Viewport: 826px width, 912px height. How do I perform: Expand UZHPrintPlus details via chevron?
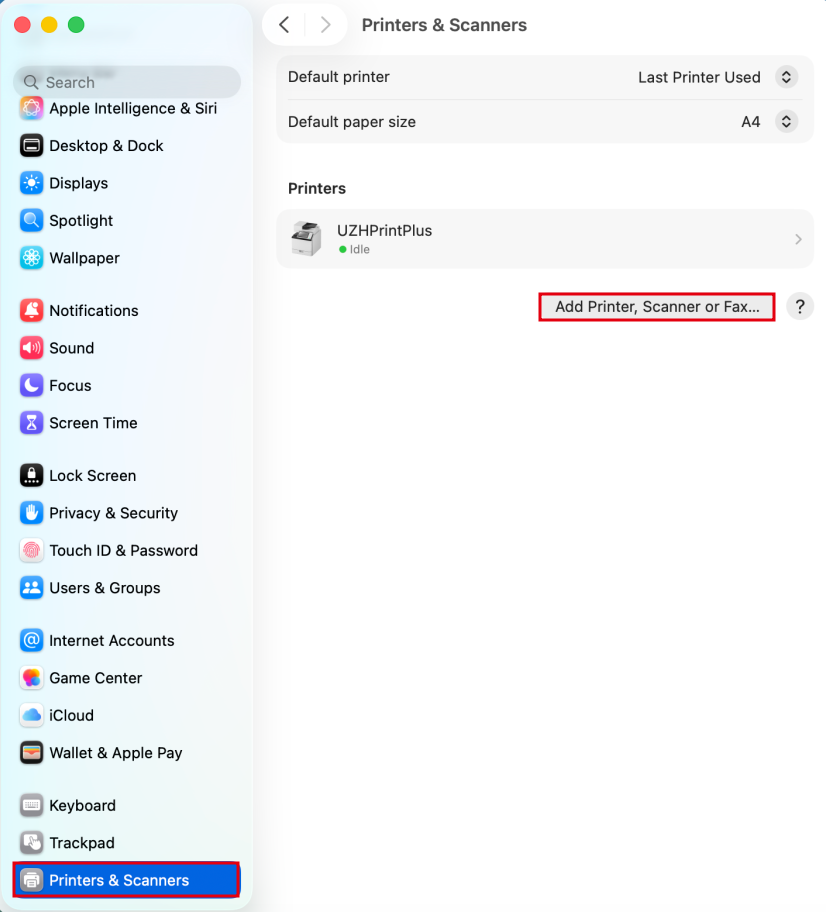click(798, 239)
